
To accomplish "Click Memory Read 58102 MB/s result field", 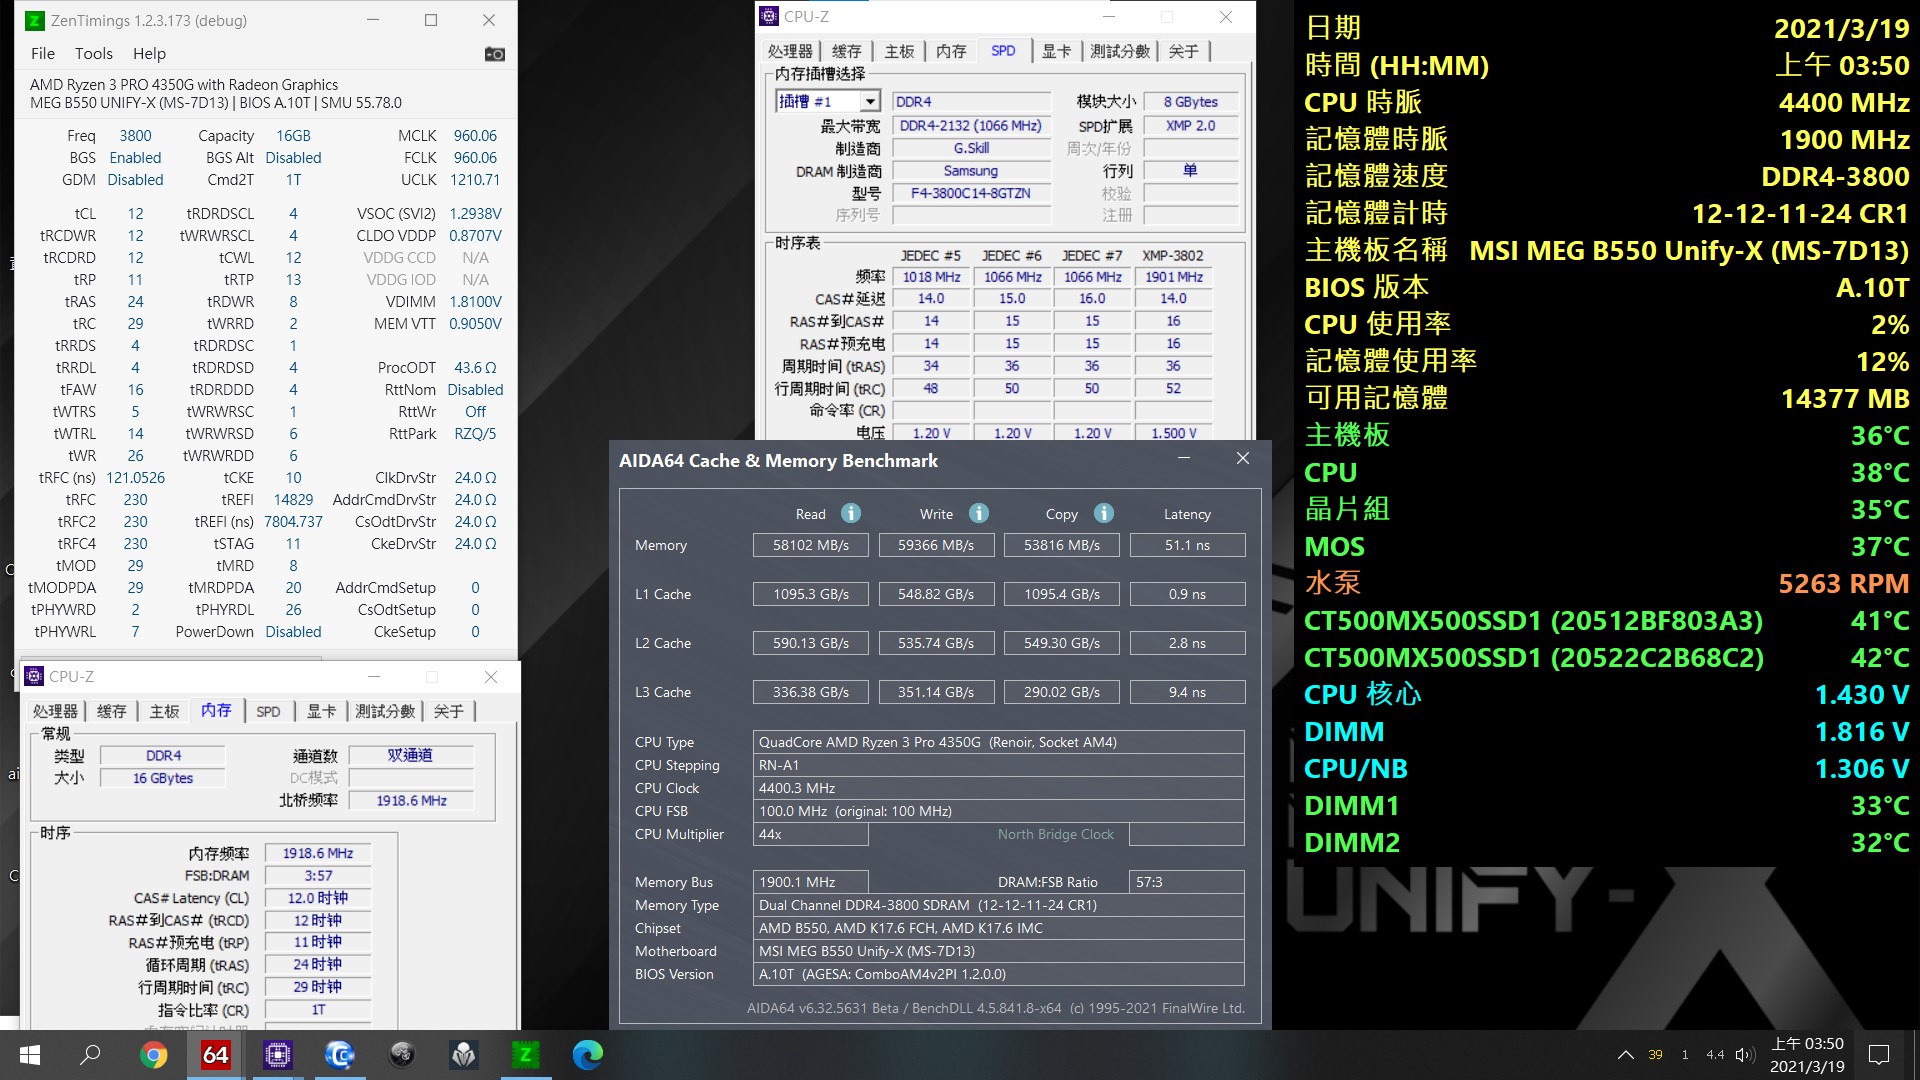I will [810, 545].
